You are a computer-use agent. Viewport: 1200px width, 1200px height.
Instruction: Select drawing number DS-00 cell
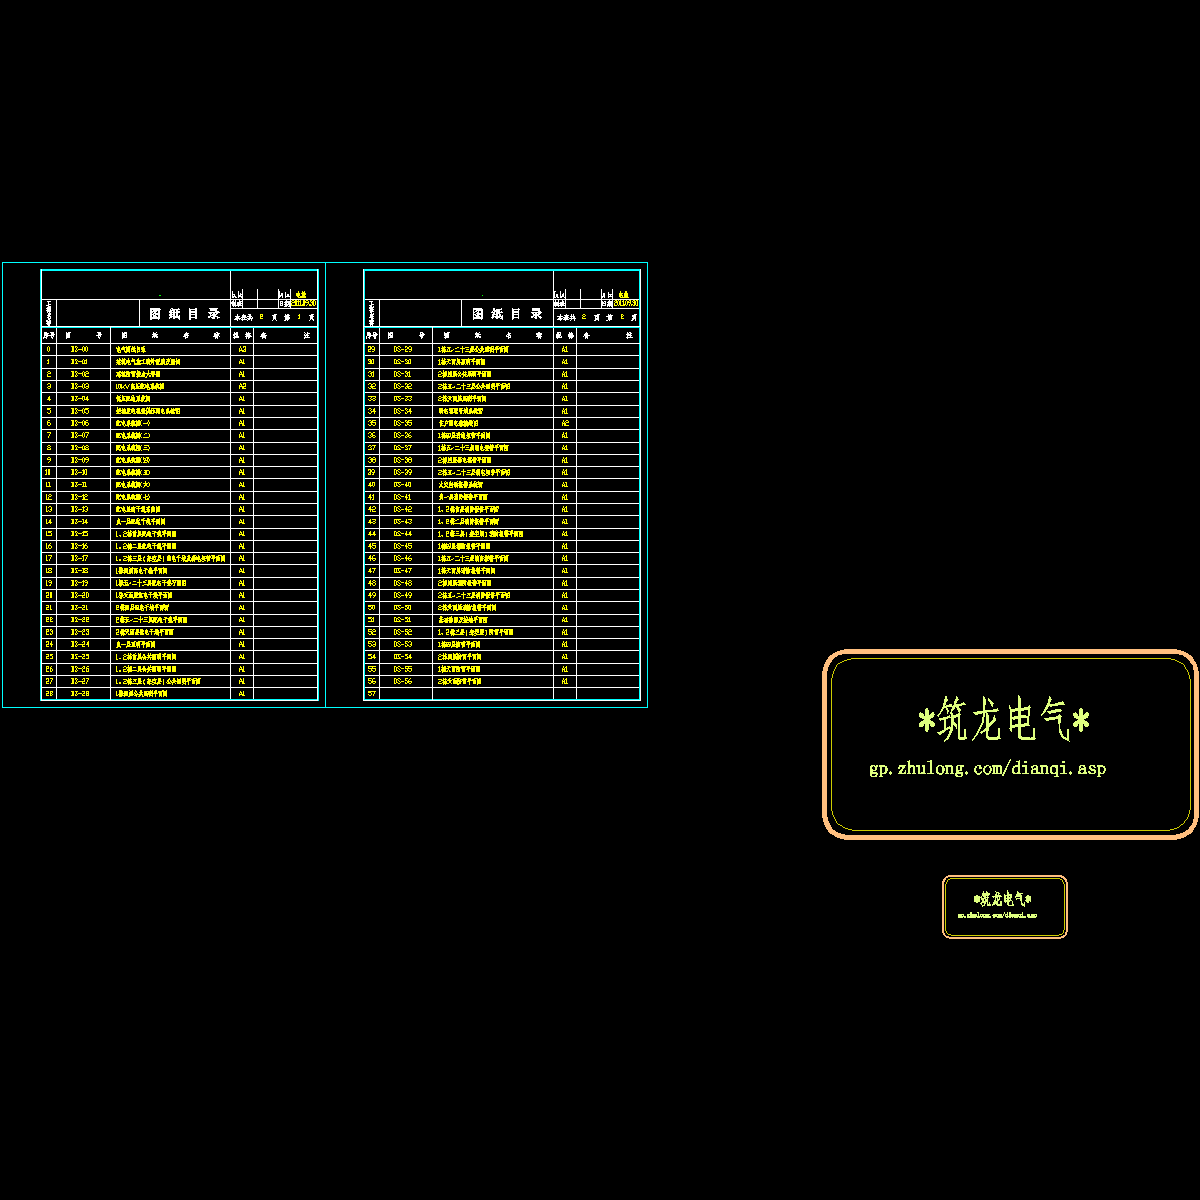pyautogui.click(x=80, y=350)
